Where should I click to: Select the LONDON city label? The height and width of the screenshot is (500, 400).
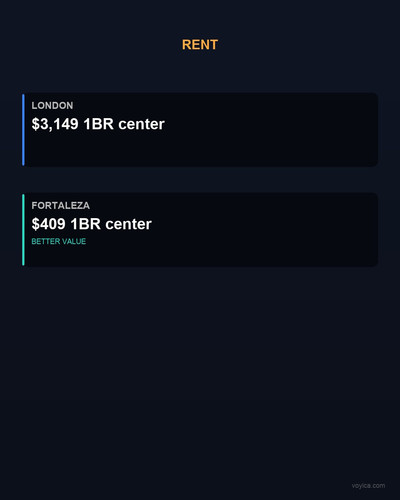click(52, 106)
